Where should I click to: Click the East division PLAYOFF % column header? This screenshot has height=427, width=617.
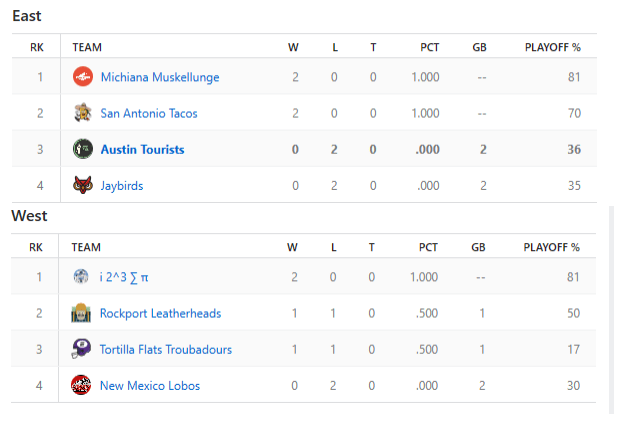(552, 47)
